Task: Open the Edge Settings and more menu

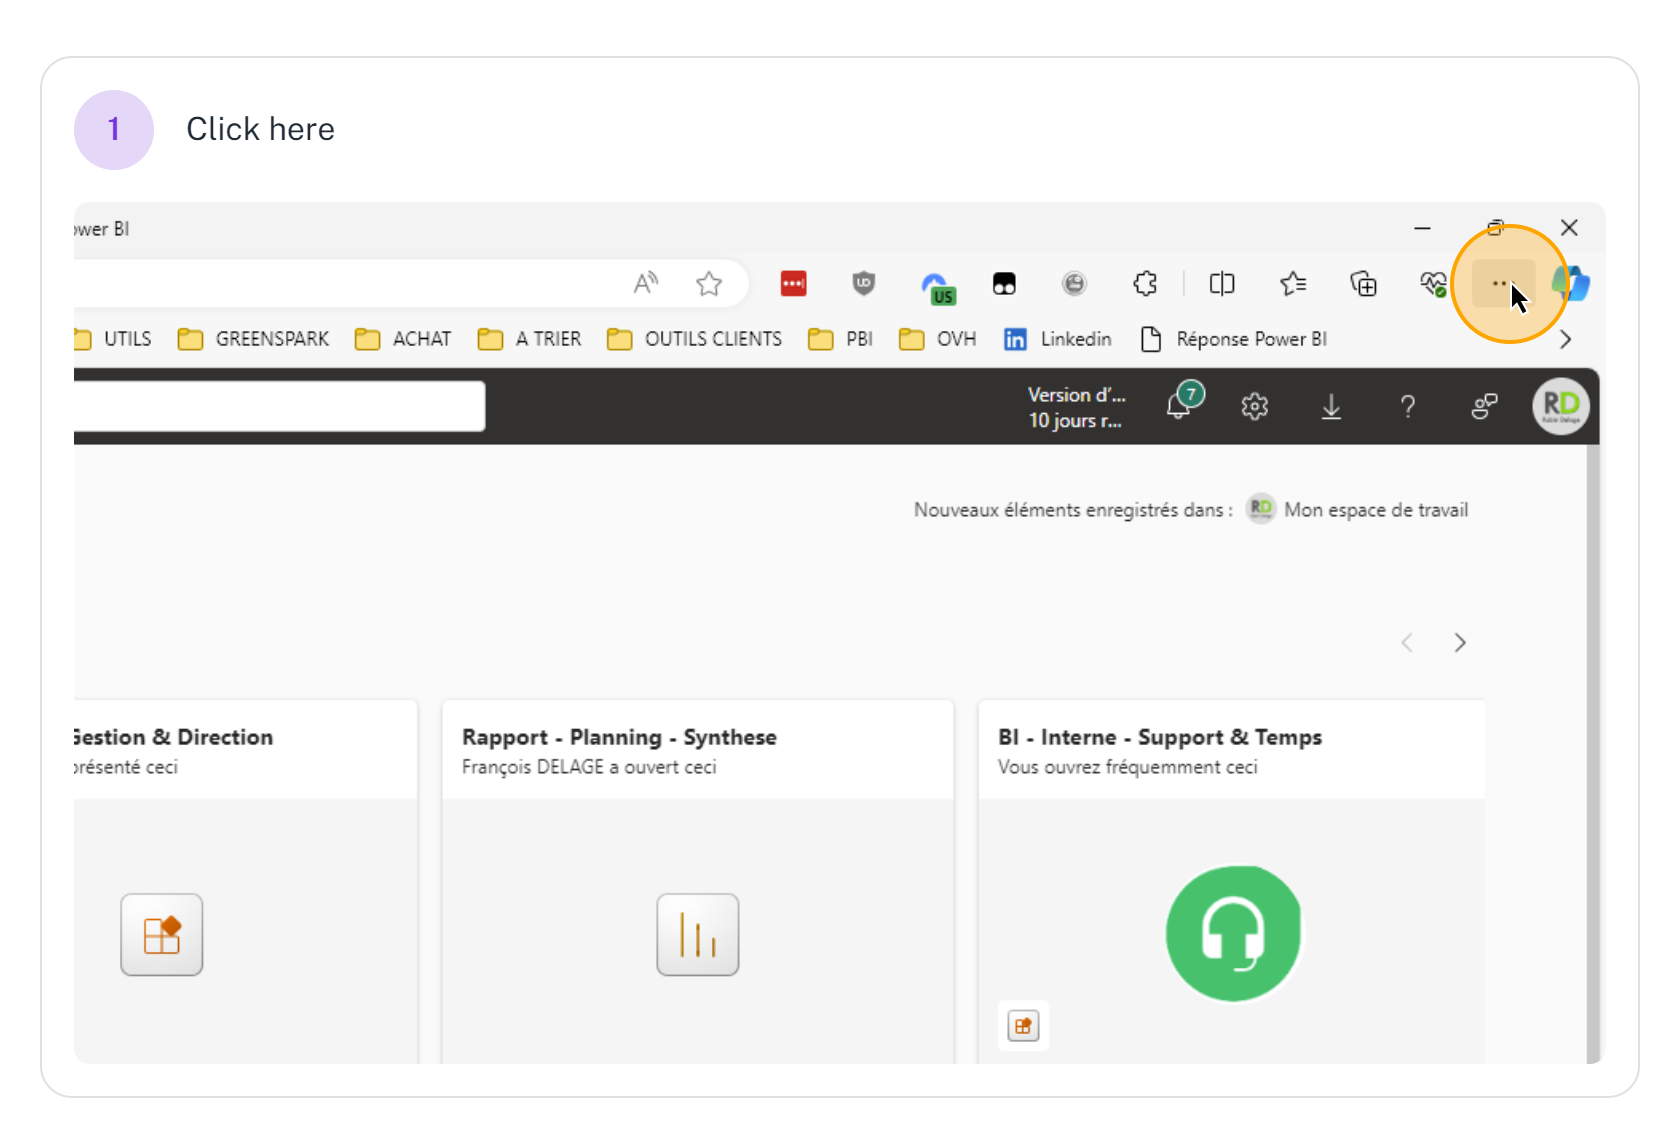Action: [1500, 284]
